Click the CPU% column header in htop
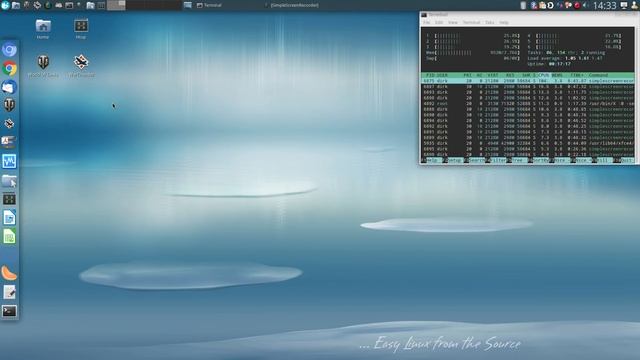Image resolution: width=640 pixels, height=360 pixels. tap(544, 75)
